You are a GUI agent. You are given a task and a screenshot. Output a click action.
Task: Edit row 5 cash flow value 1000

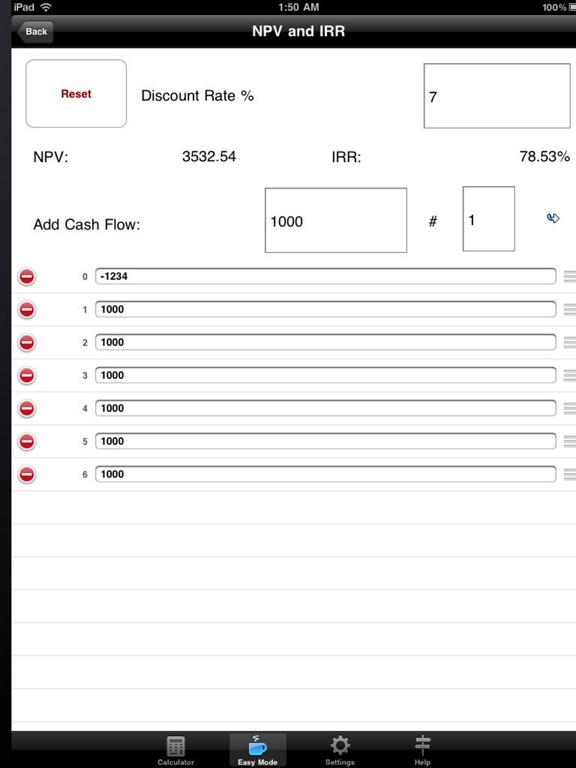[326, 441]
